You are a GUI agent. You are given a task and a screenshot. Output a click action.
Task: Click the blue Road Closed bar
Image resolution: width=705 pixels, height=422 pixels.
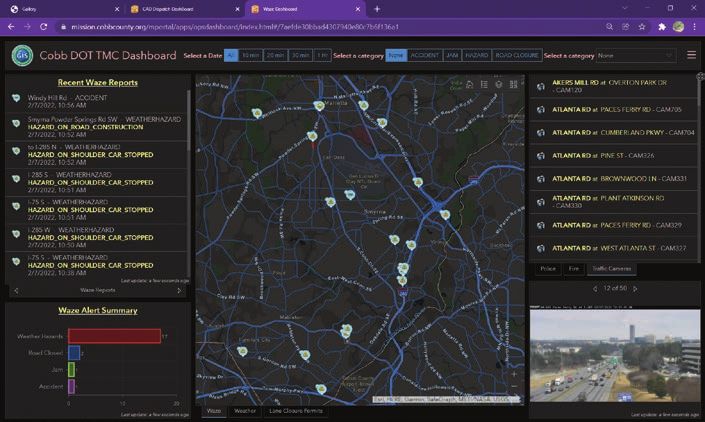[x=74, y=353]
